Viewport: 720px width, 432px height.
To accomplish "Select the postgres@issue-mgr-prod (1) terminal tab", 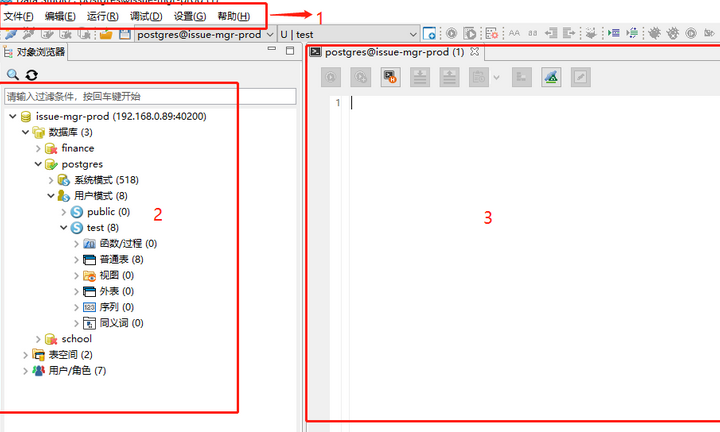I will tap(394, 52).
